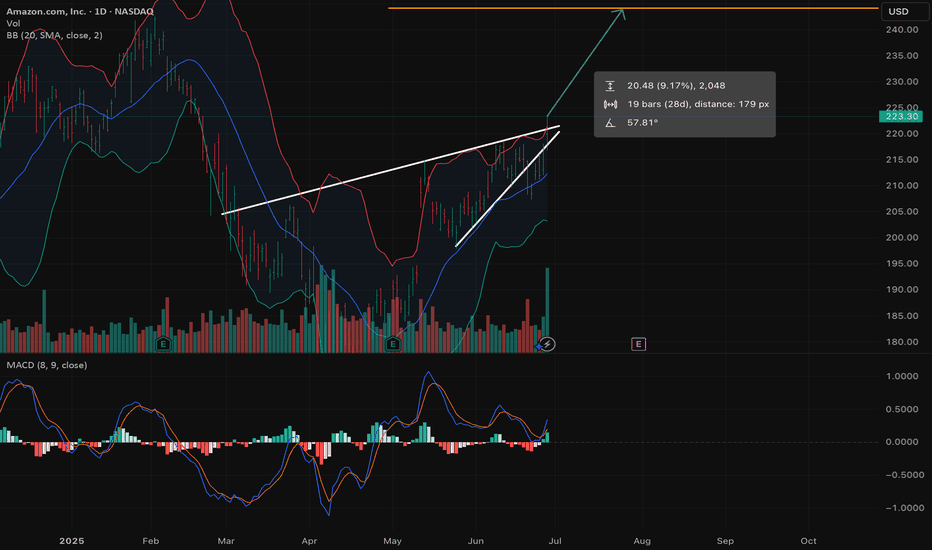Select the BB (20, SMA, close, 2) legend
The height and width of the screenshot is (550, 932).
tap(54, 35)
